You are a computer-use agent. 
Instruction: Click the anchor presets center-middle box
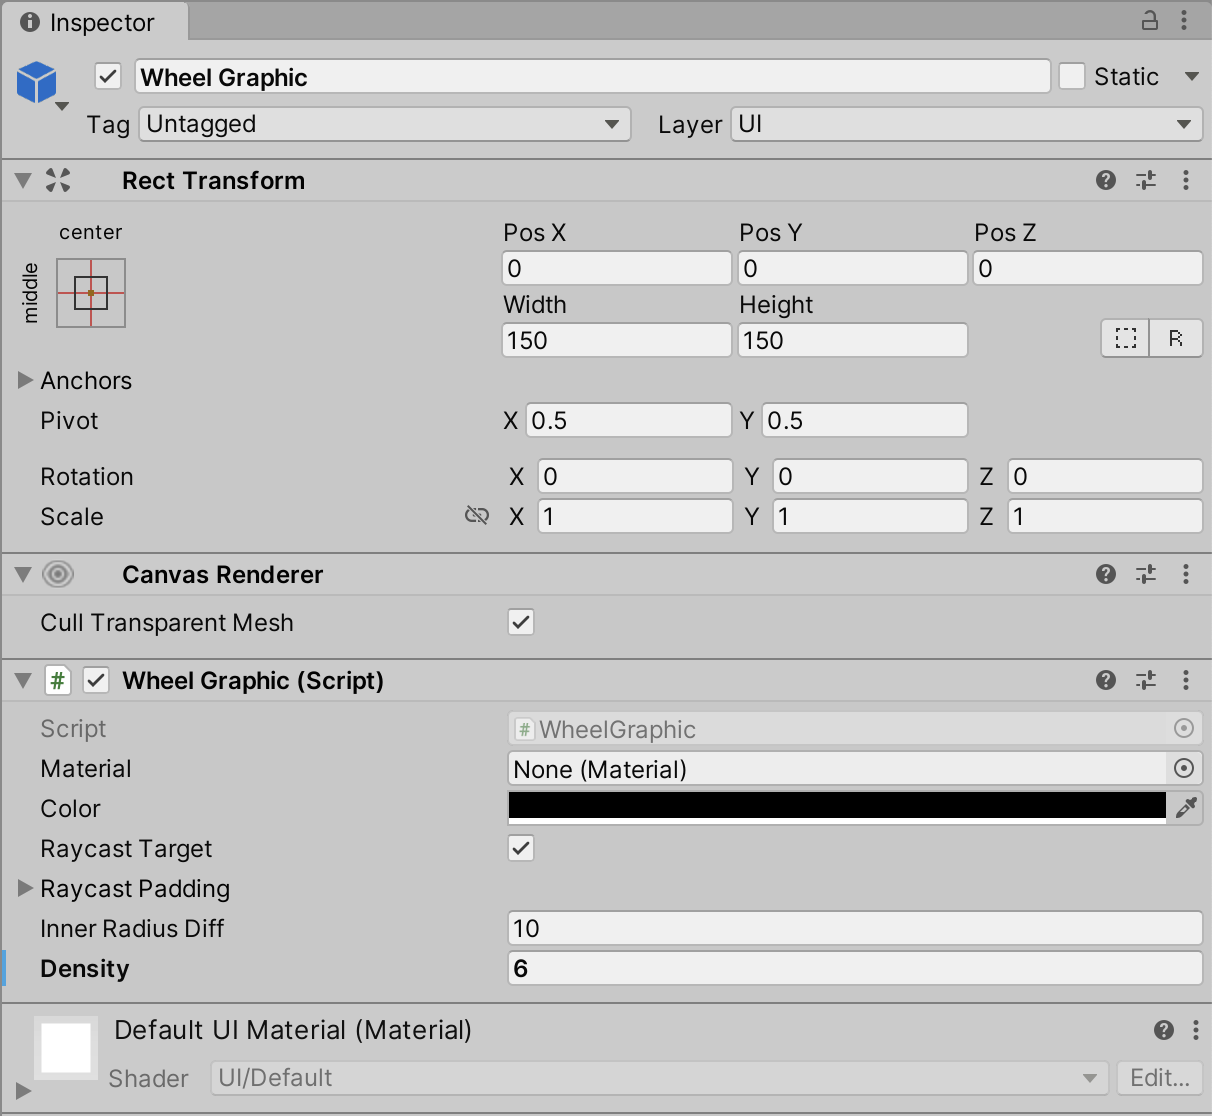[91, 293]
